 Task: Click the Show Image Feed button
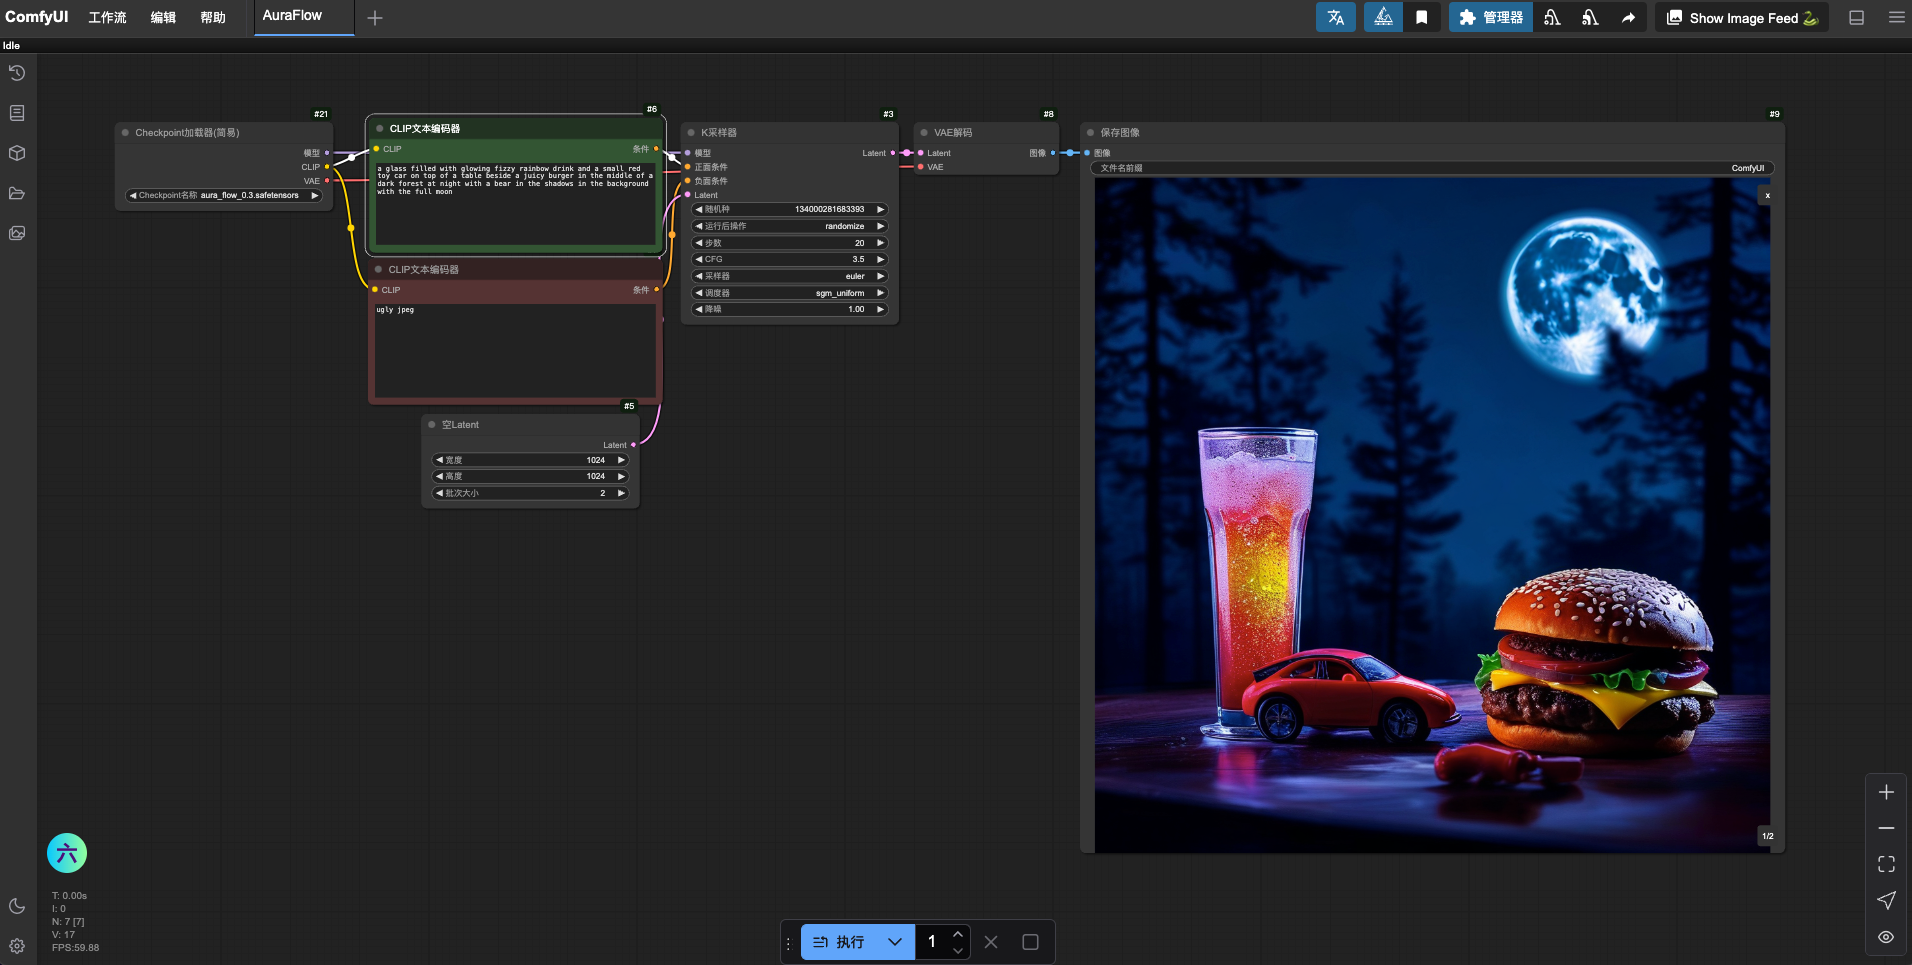pyautogui.click(x=1742, y=18)
